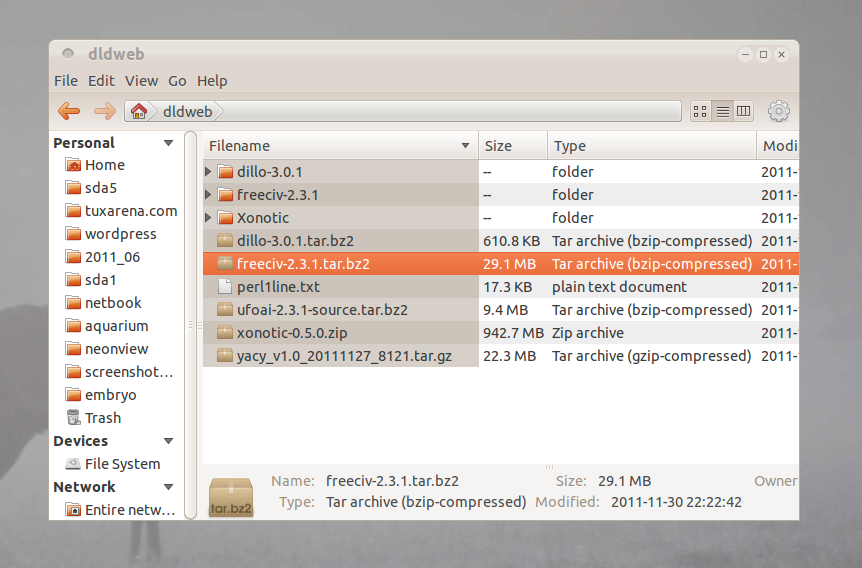
Task: Sort by the Type column header
Action: tap(652, 146)
